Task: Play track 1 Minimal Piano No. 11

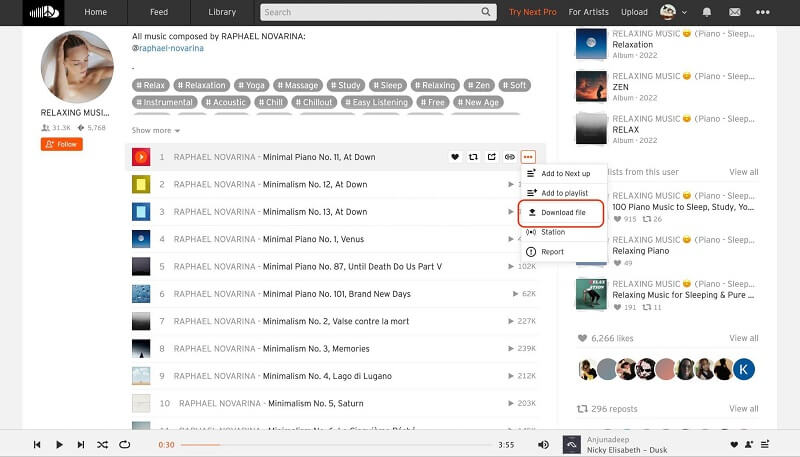Action: (x=141, y=157)
